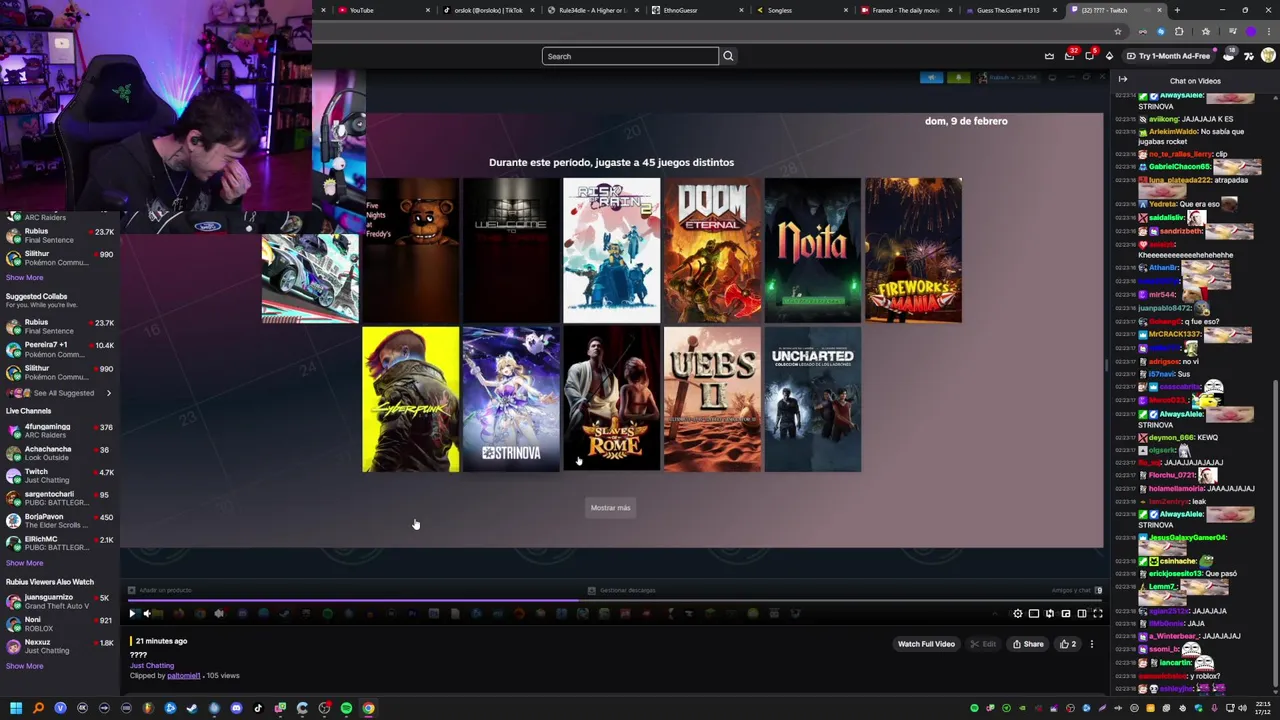Open the Get Bits diamond icon

[1109, 56]
